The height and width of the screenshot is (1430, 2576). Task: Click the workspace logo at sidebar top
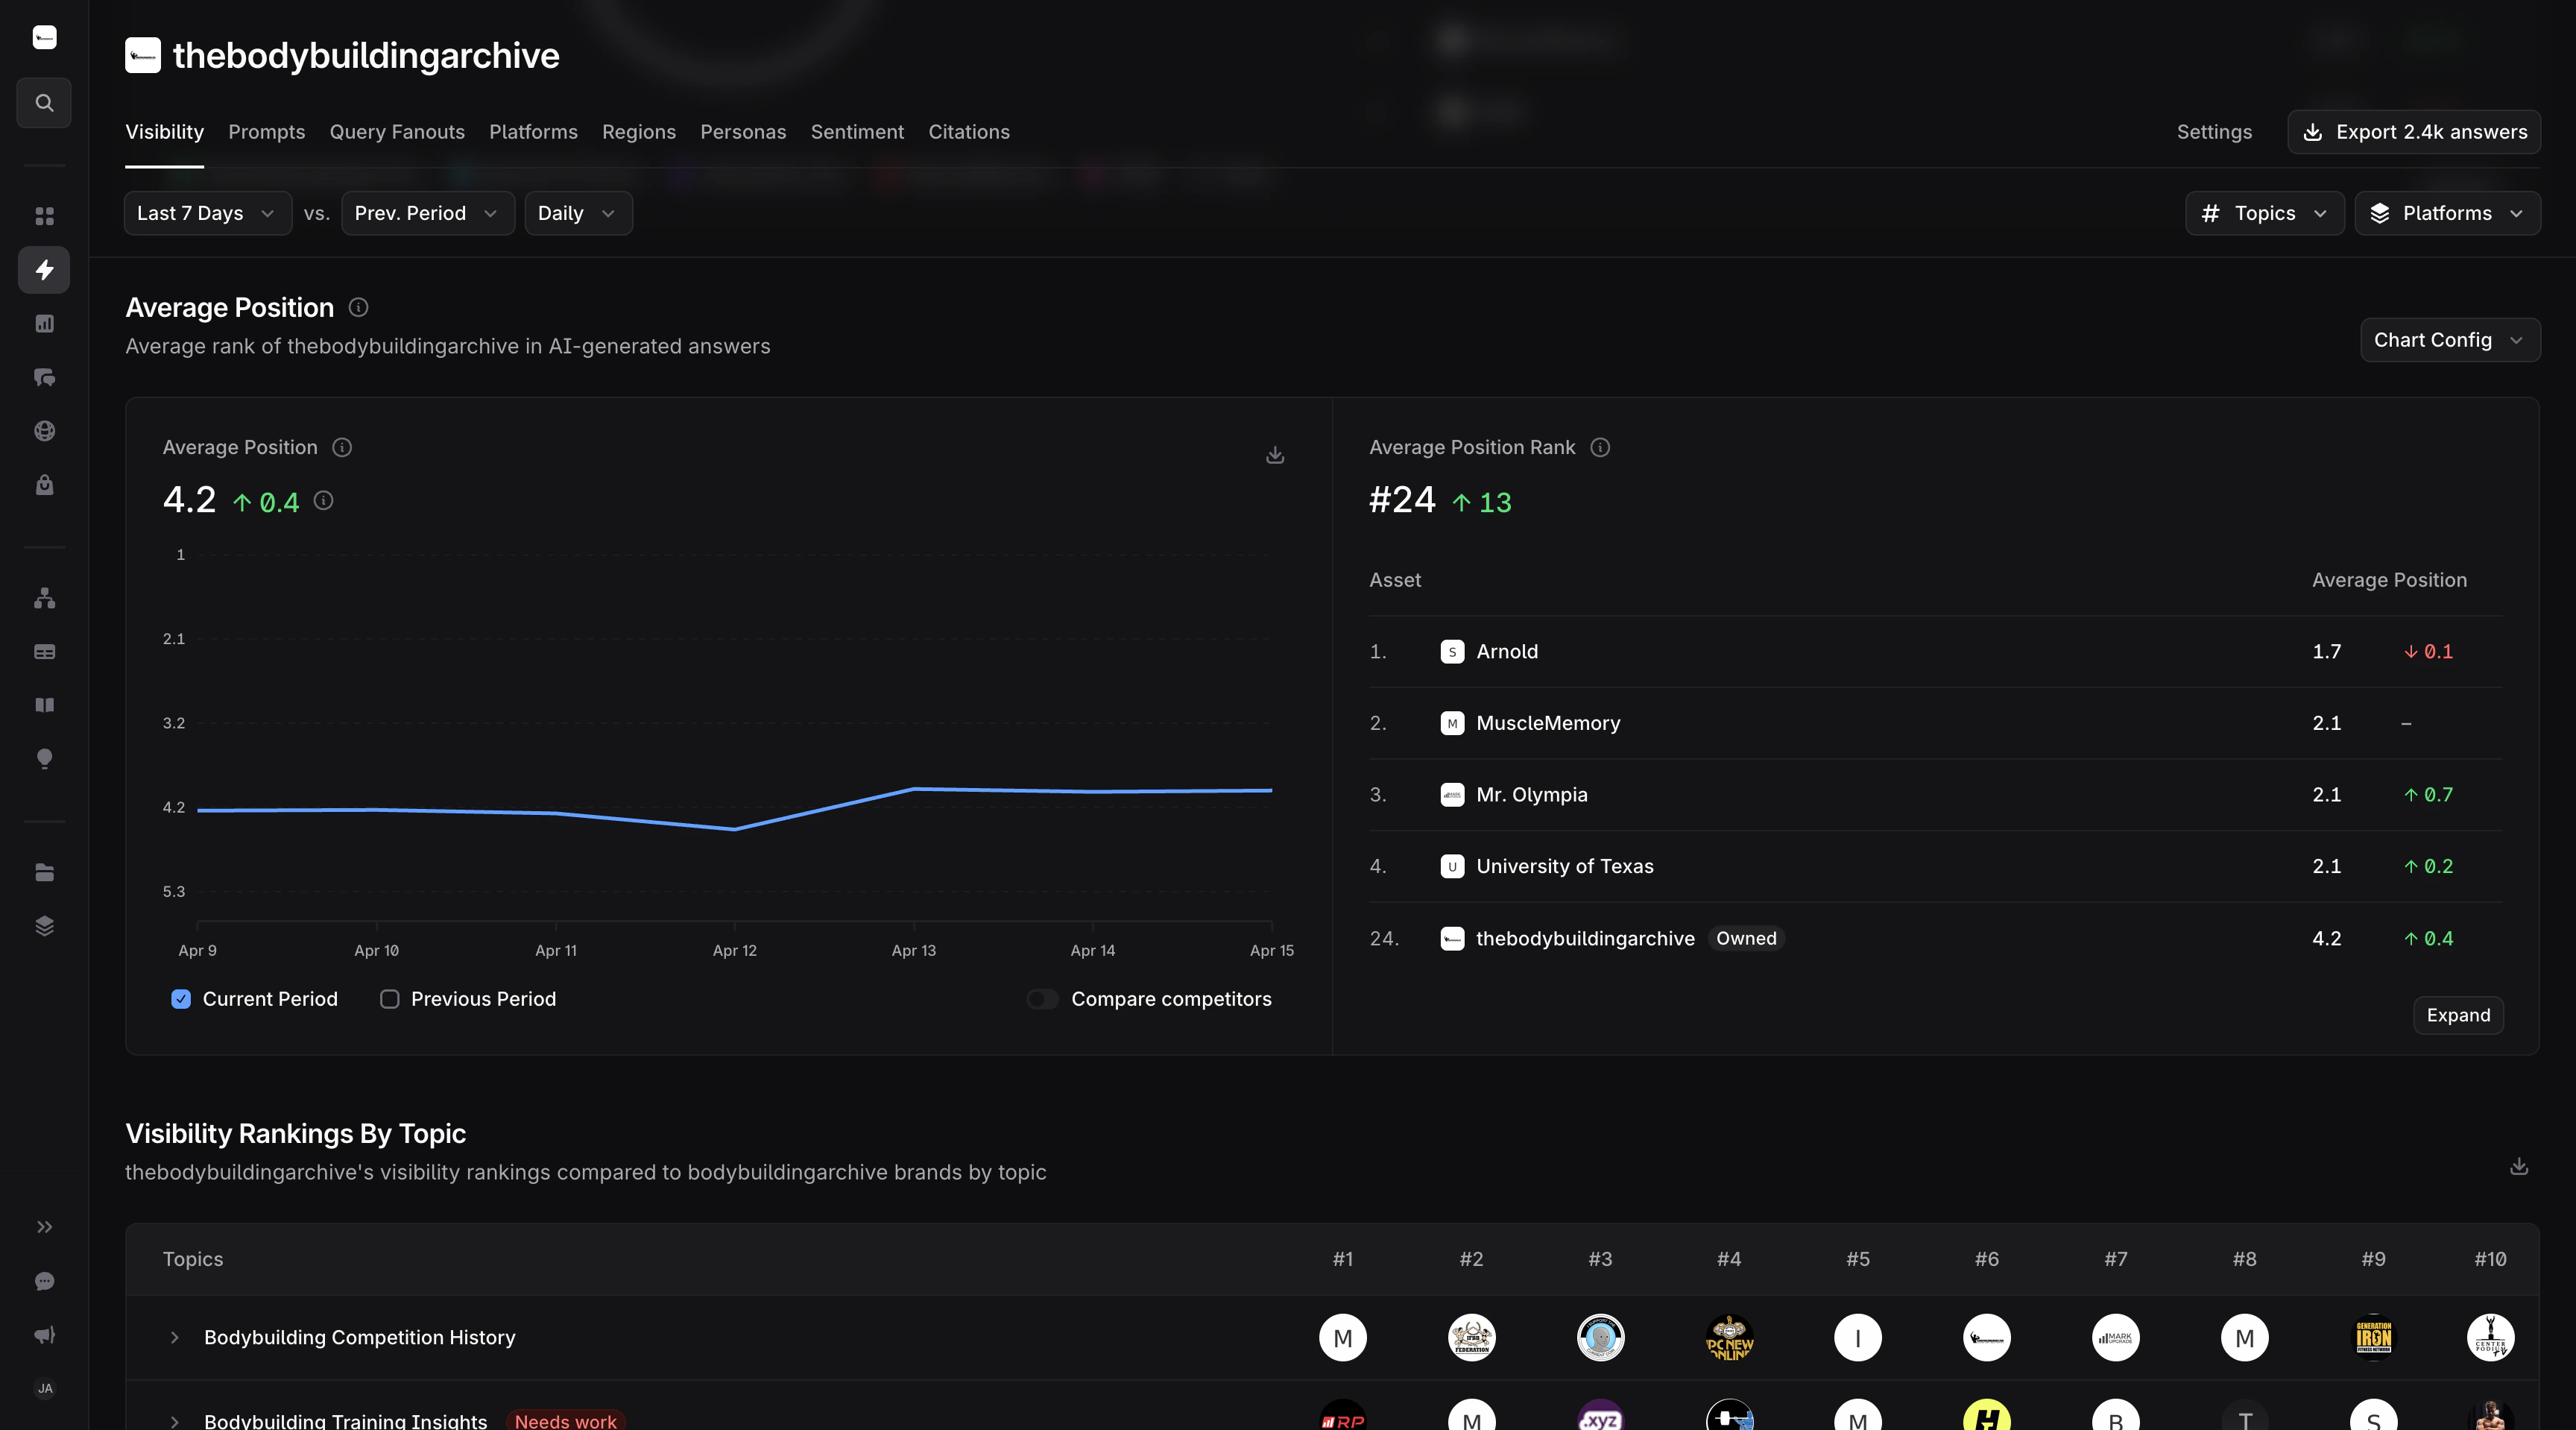click(44, 38)
